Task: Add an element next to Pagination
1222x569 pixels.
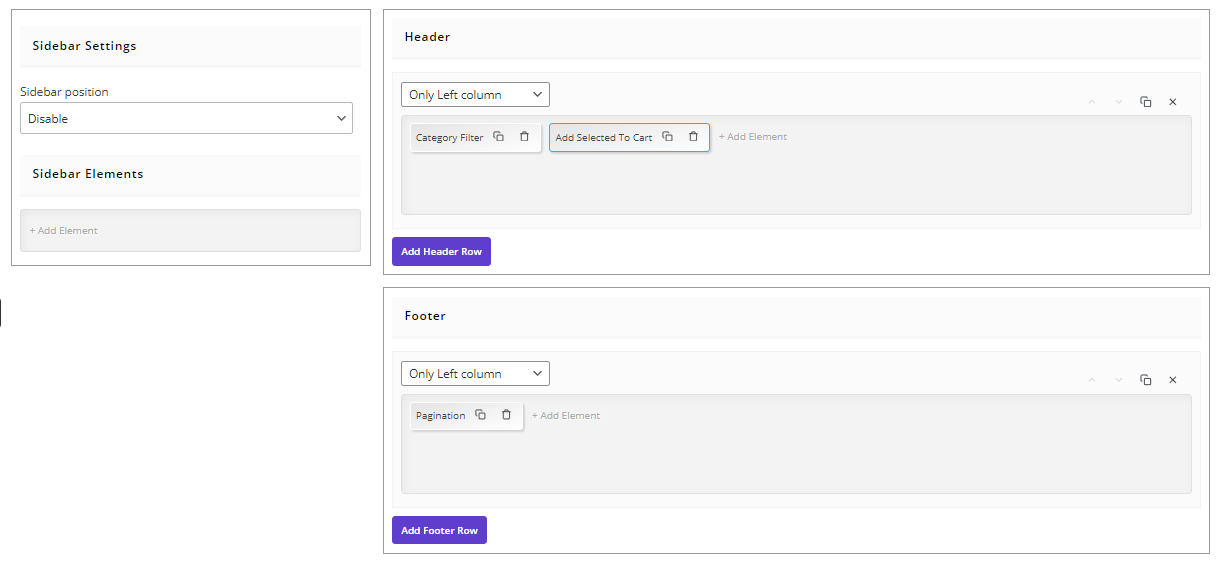Action: (566, 416)
